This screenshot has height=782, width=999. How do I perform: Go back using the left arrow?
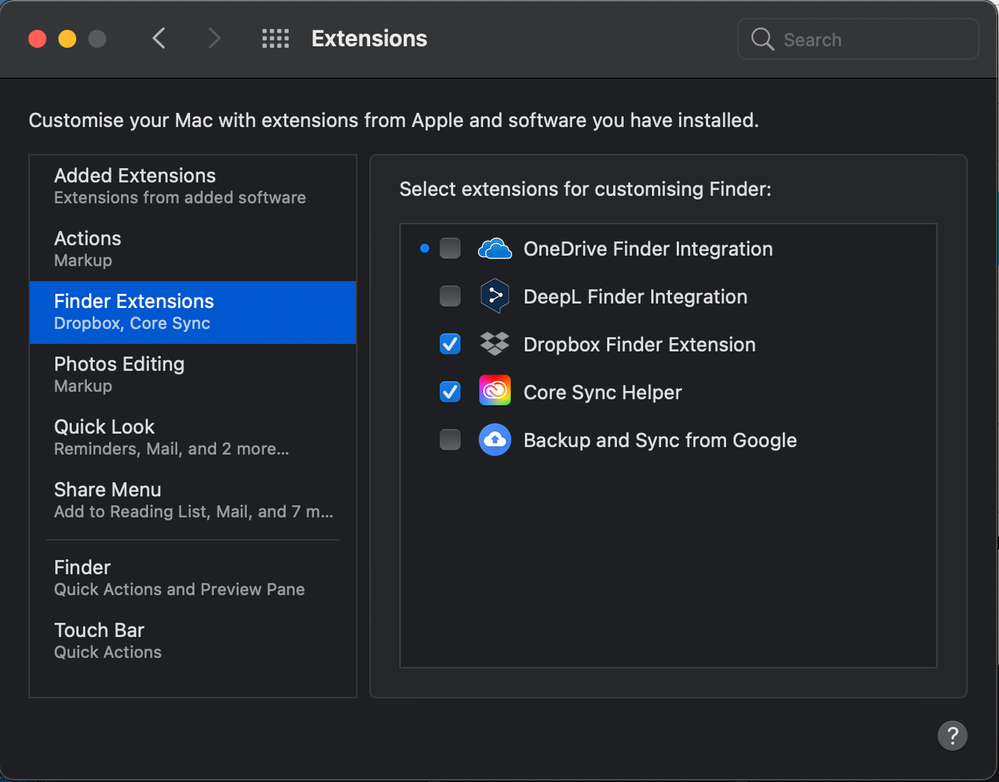pos(159,39)
